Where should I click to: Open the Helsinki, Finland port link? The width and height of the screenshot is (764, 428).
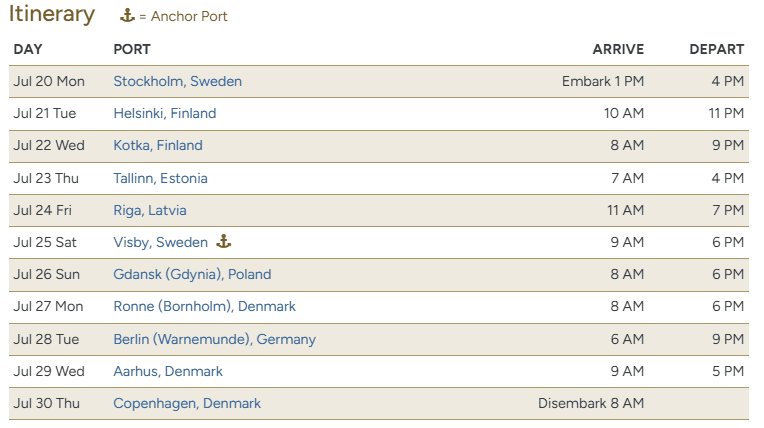[165, 114]
